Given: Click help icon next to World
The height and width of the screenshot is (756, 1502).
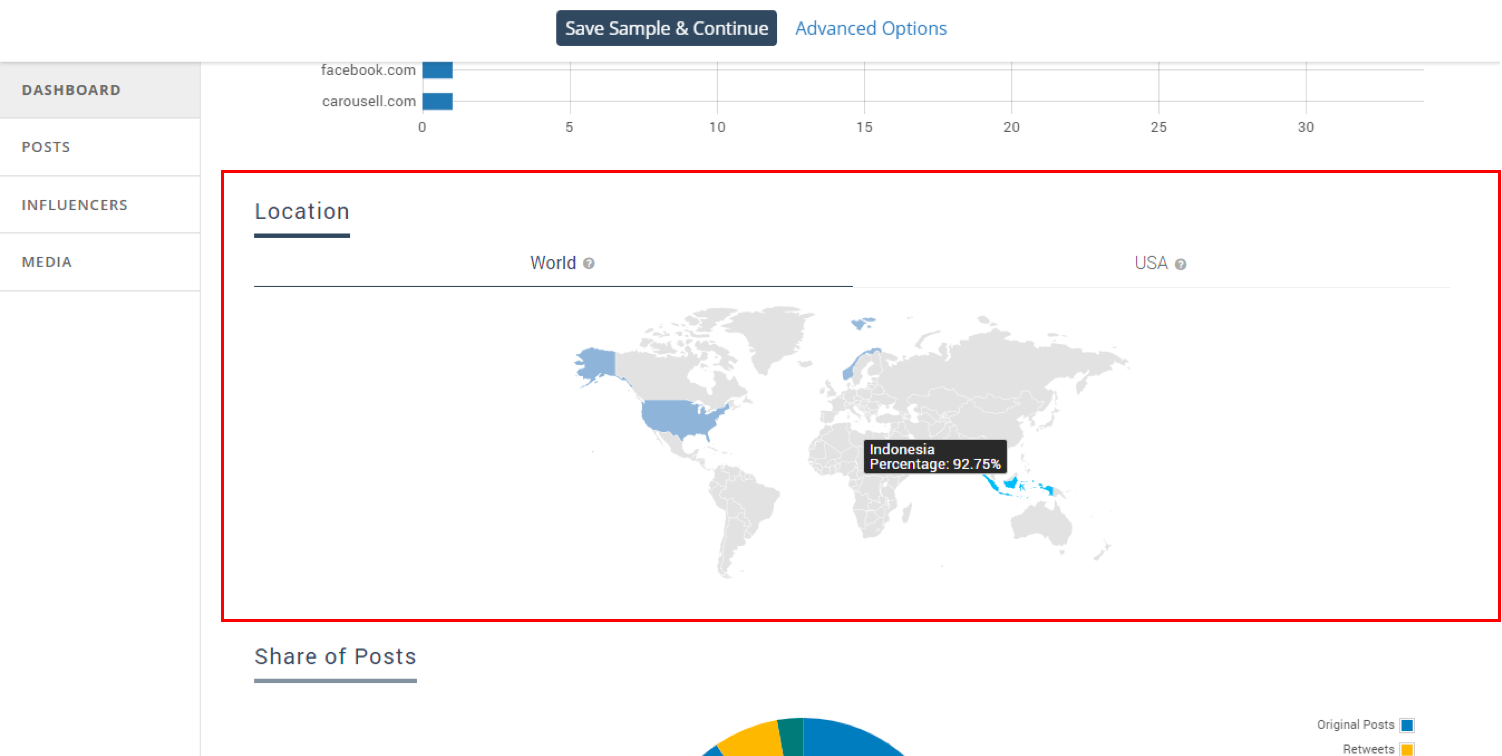Looking at the screenshot, I should (x=589, y=264).
